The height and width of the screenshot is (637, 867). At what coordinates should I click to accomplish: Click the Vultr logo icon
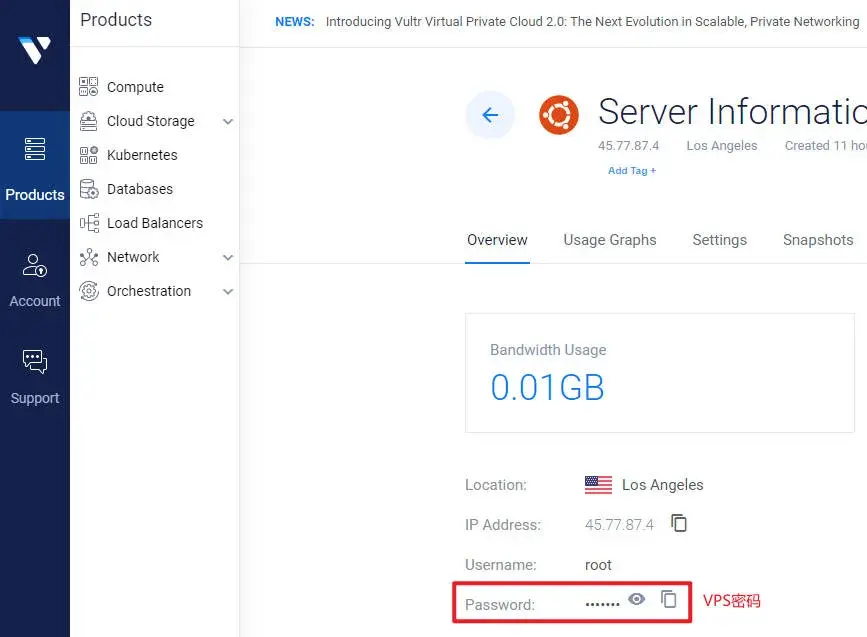tap(34, 49)
